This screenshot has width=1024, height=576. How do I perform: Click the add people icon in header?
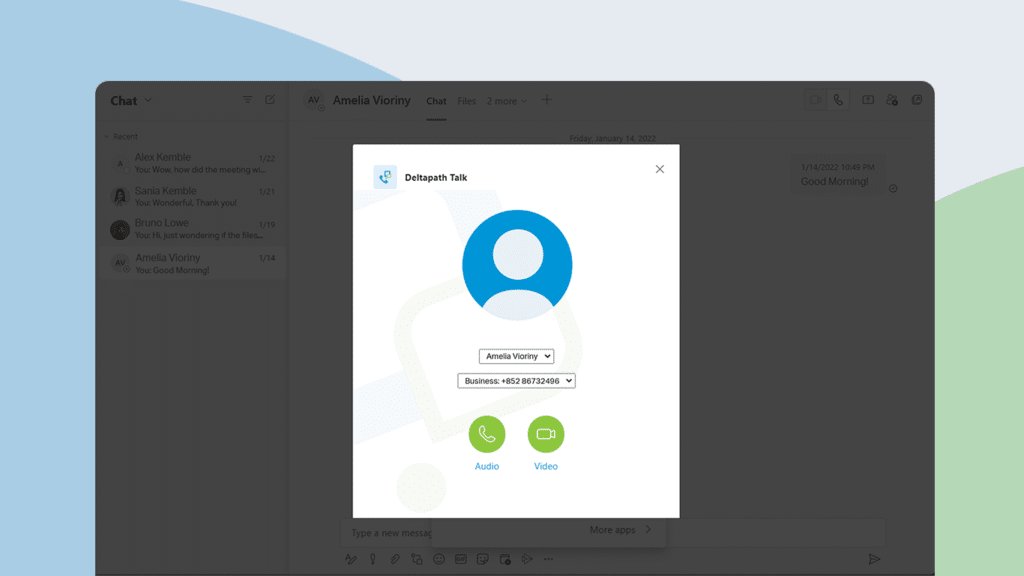[892, 100]
